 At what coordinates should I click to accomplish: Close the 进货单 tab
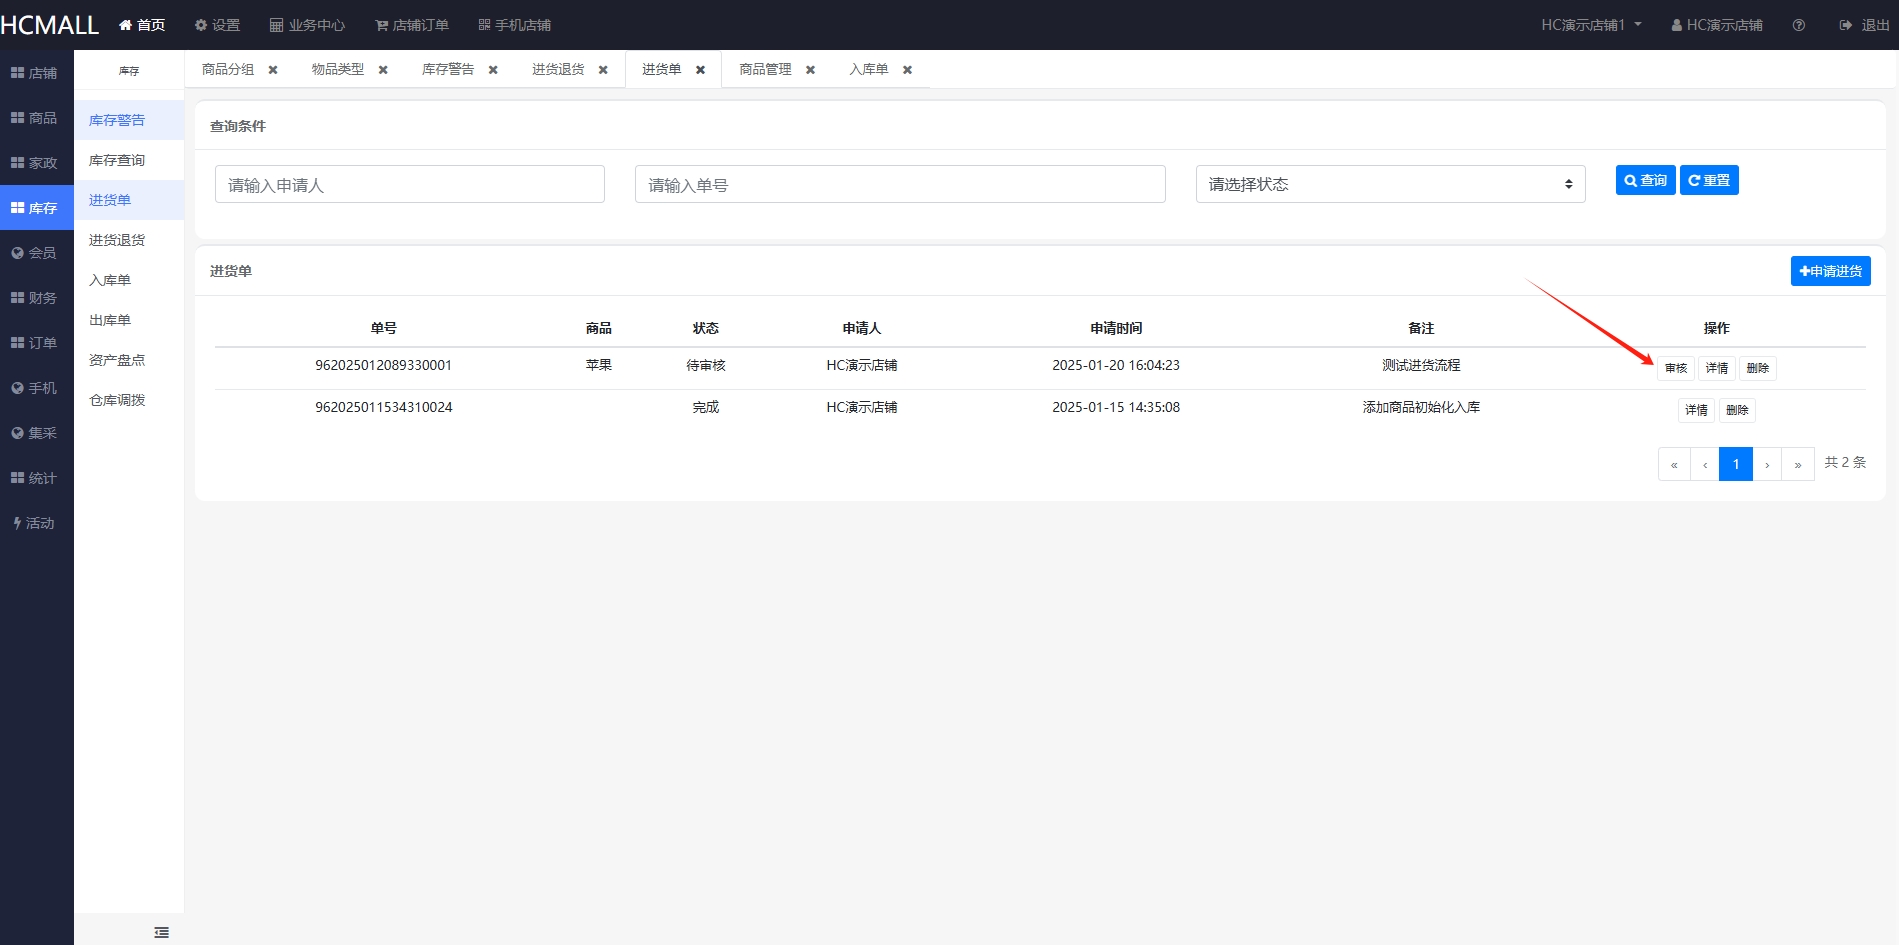tap(700, 70)
